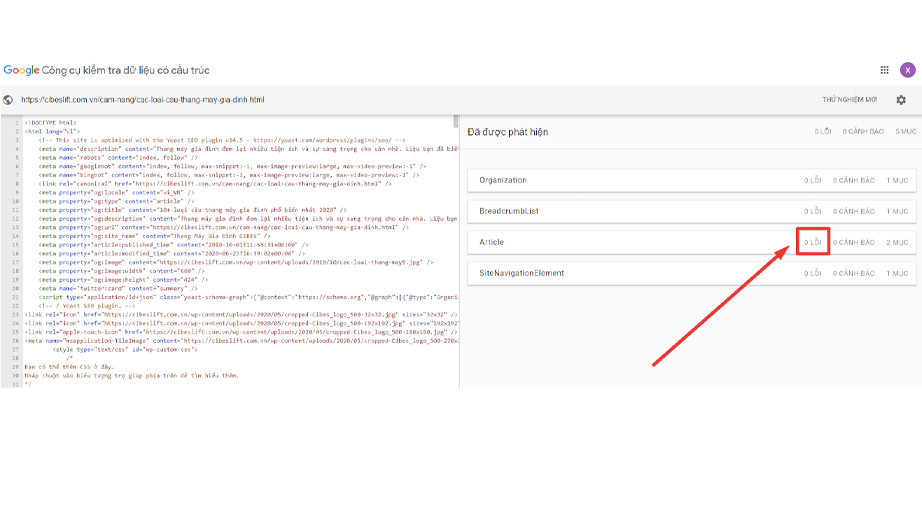Image resolution: width=922 pixels, height=513 pixels.
Task: Click THỬ NGHIỆM MỚI to start new test
Action: tap(849, 100)
